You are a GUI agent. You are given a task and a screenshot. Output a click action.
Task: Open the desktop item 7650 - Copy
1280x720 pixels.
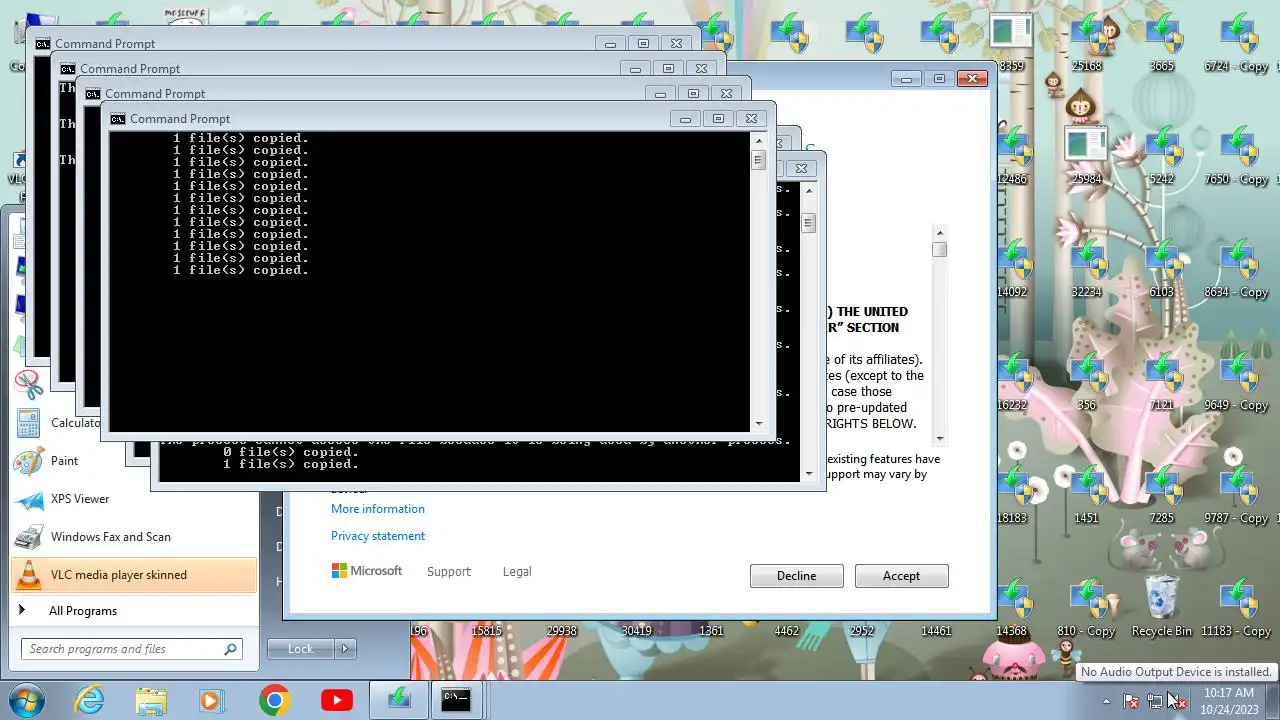(1237, 155)
